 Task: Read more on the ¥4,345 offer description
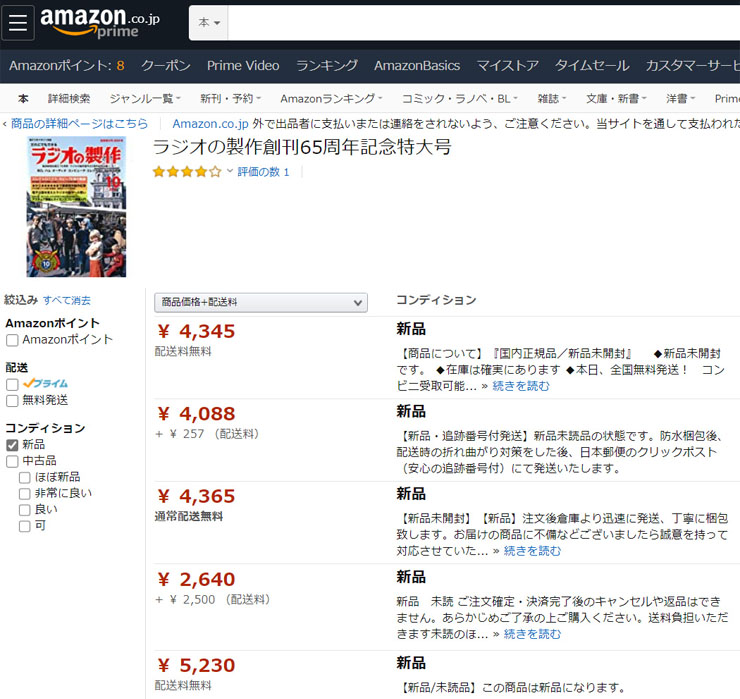tap(521, 386)
